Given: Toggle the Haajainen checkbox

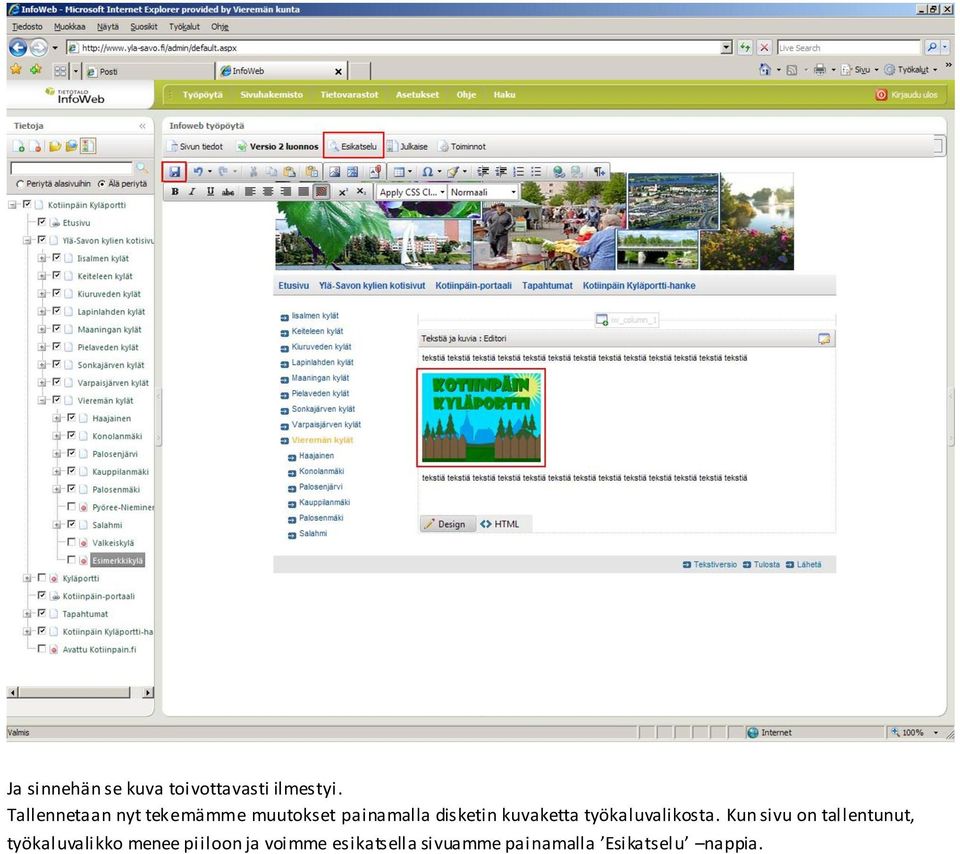Looking at the screenshot, I should coord(71,418).
